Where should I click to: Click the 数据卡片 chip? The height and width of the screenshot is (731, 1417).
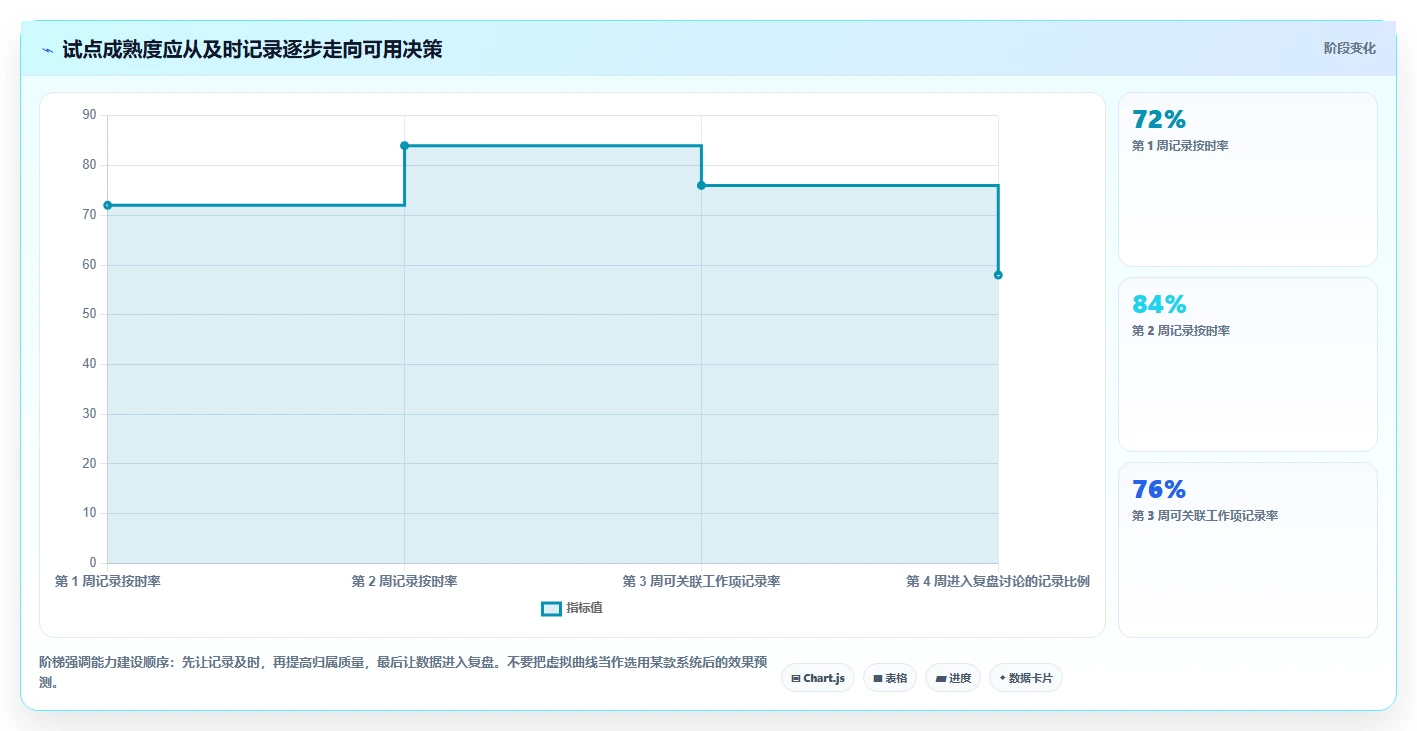coord(1026,678)
